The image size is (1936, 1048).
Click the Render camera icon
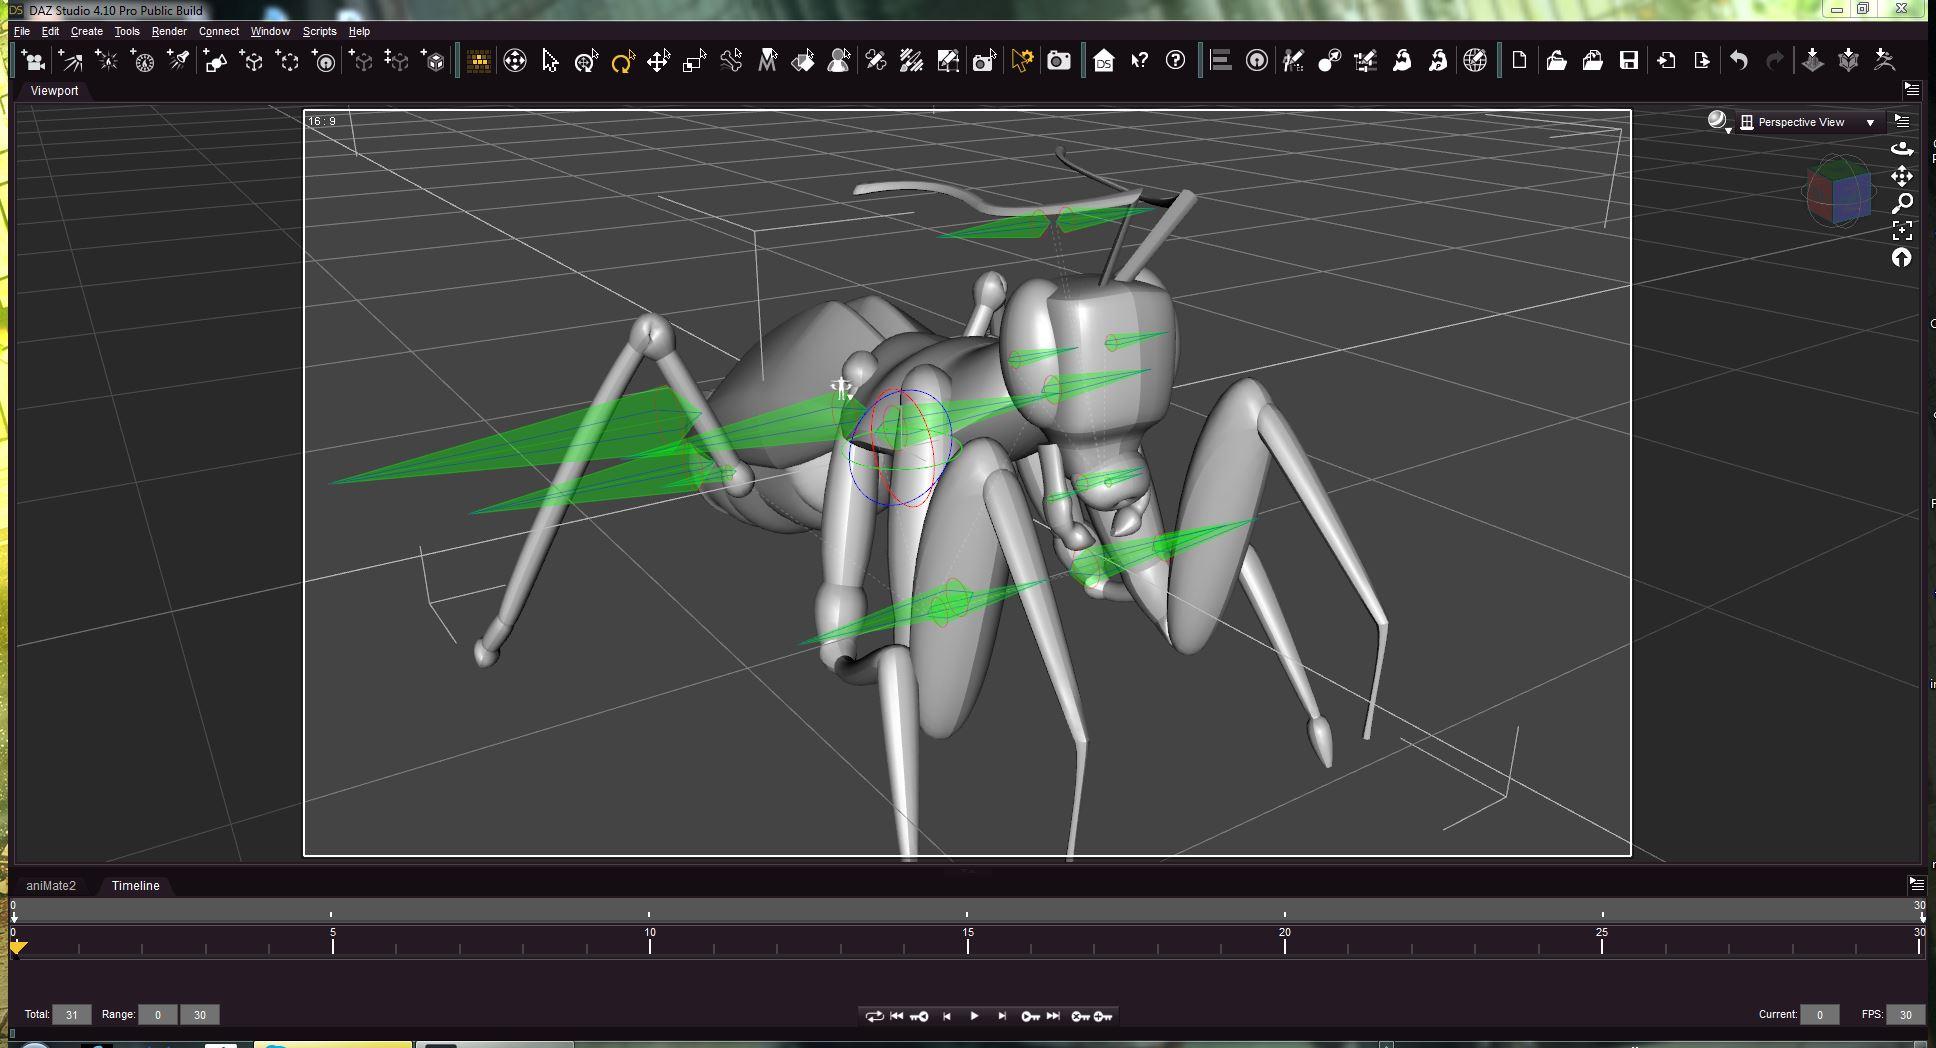click(x=1058, y=61)
